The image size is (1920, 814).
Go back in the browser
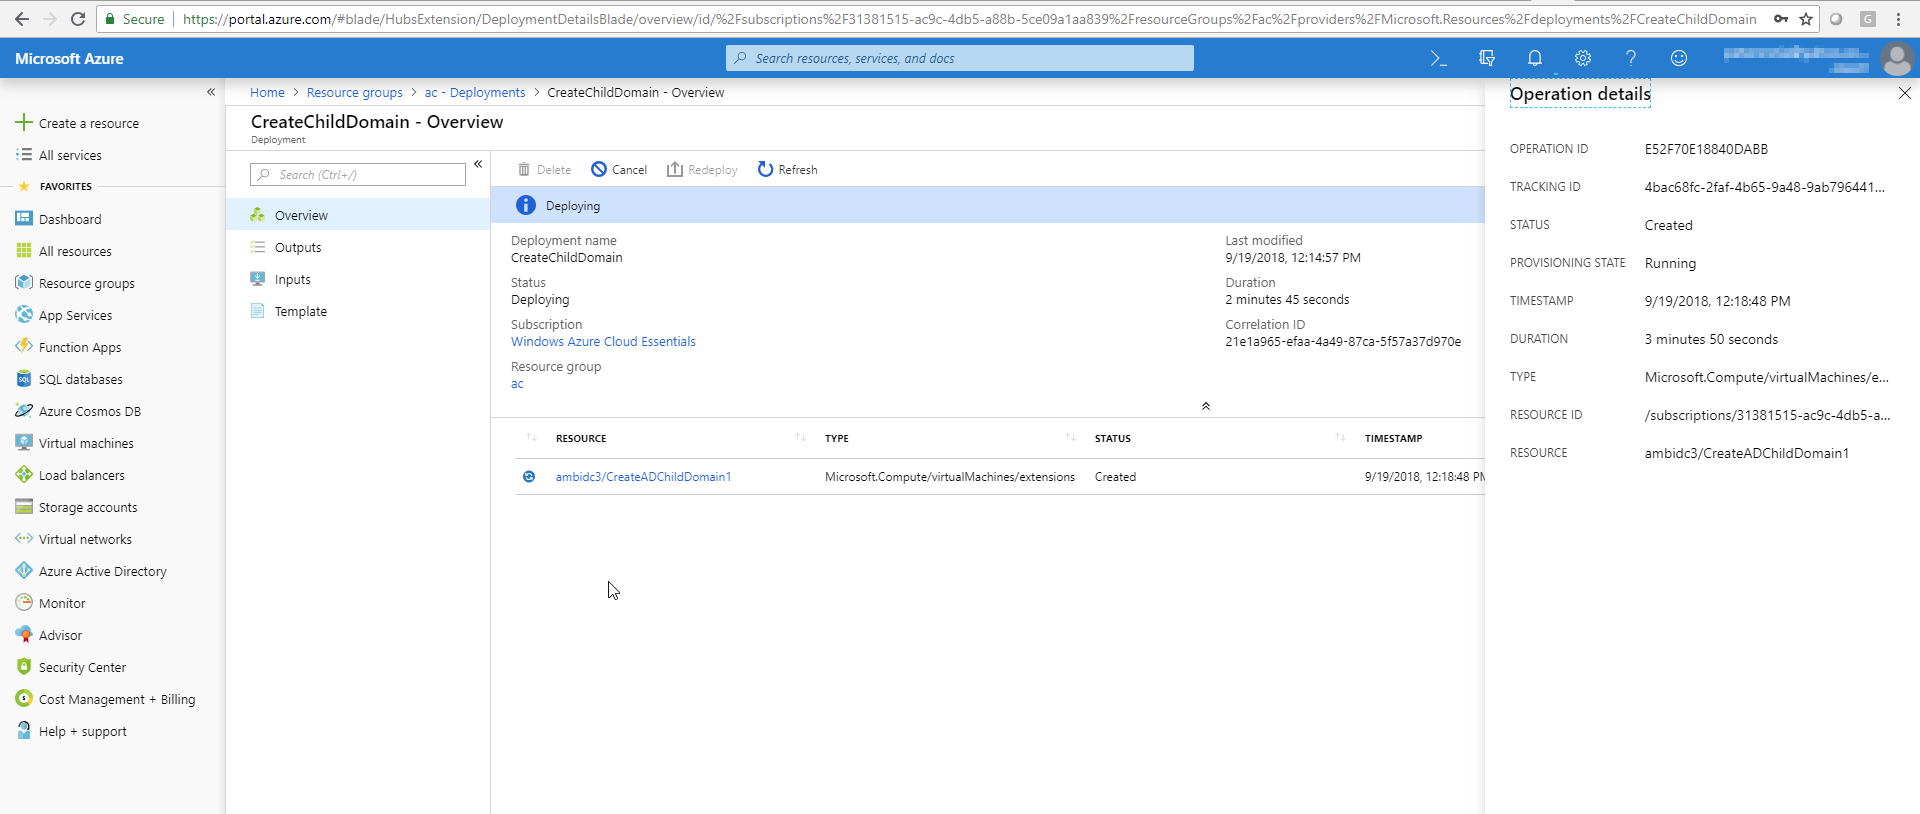coord(22,19)
